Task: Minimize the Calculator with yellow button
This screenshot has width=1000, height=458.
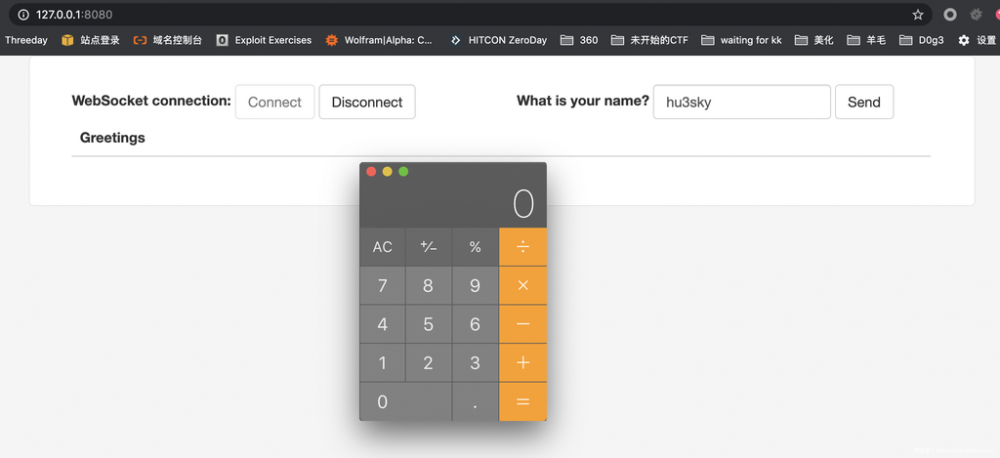Action: click(x=387, y=172)
